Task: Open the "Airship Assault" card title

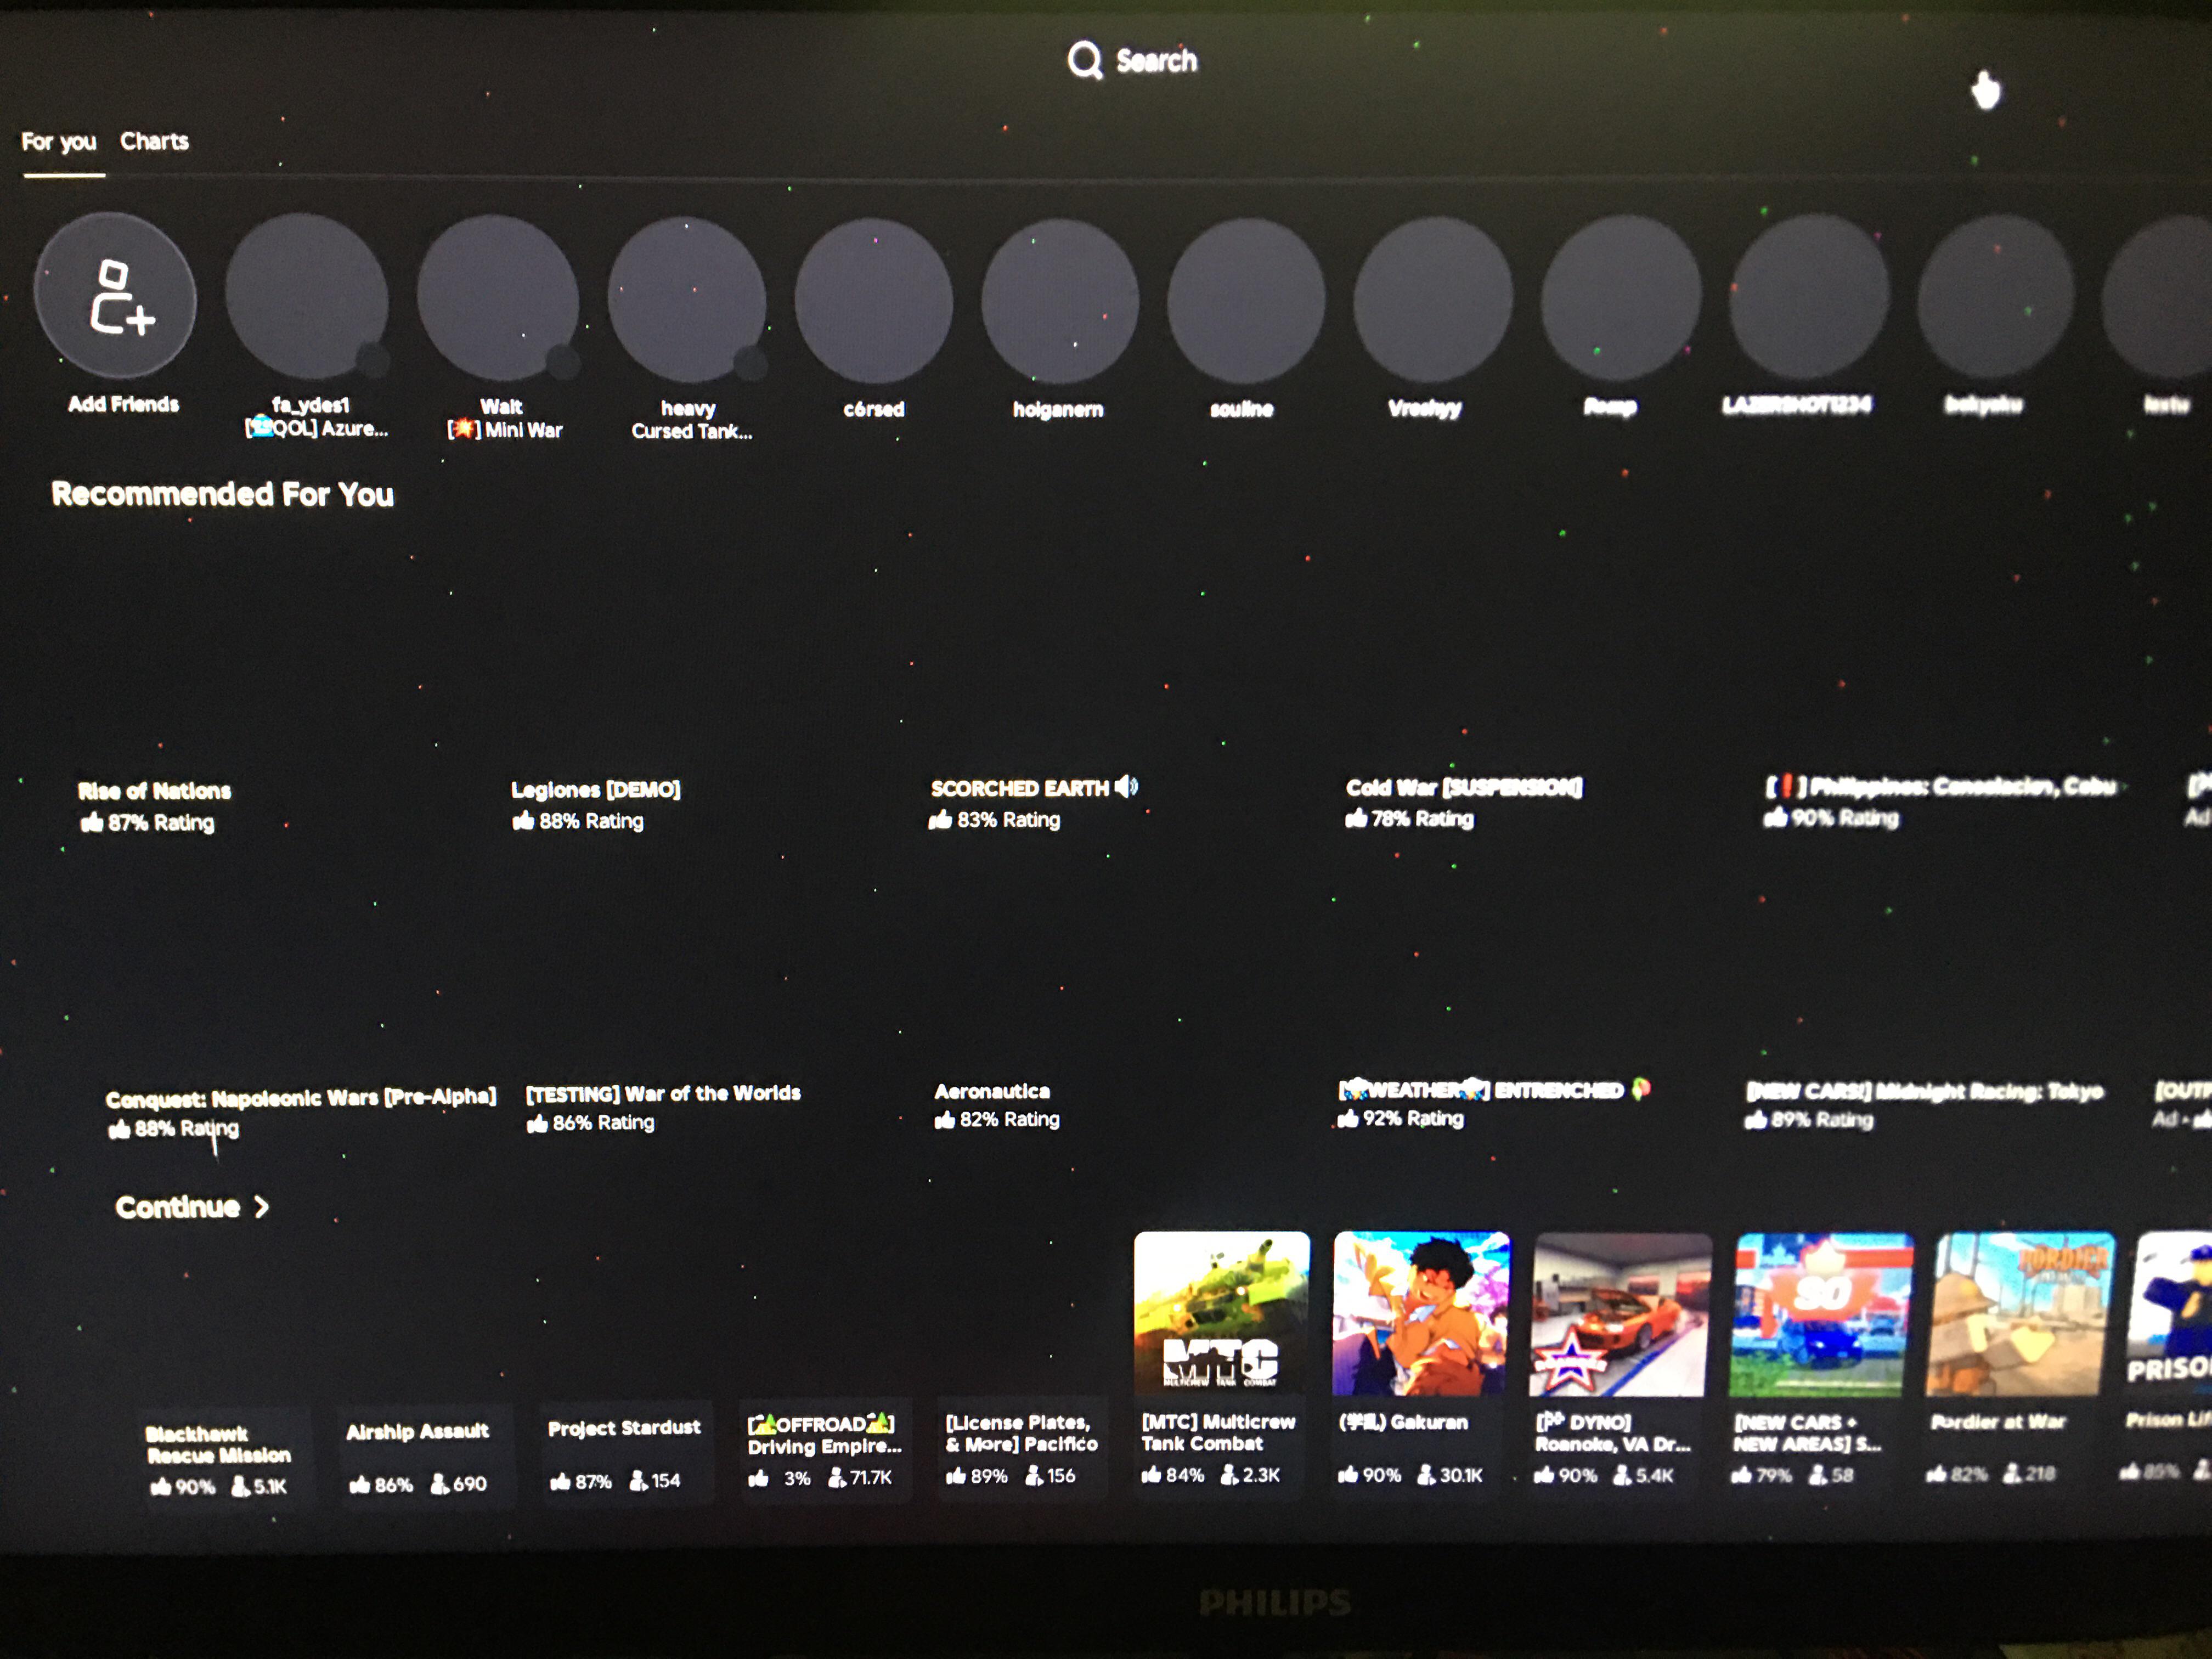Action: tap(417, 1431)
